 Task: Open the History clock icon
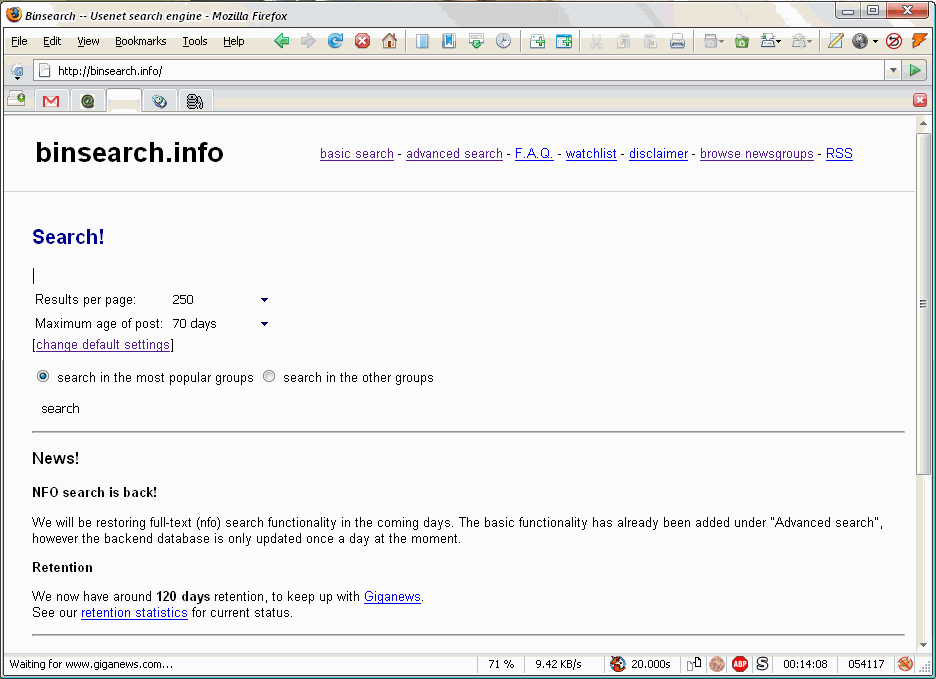point(503,41)
